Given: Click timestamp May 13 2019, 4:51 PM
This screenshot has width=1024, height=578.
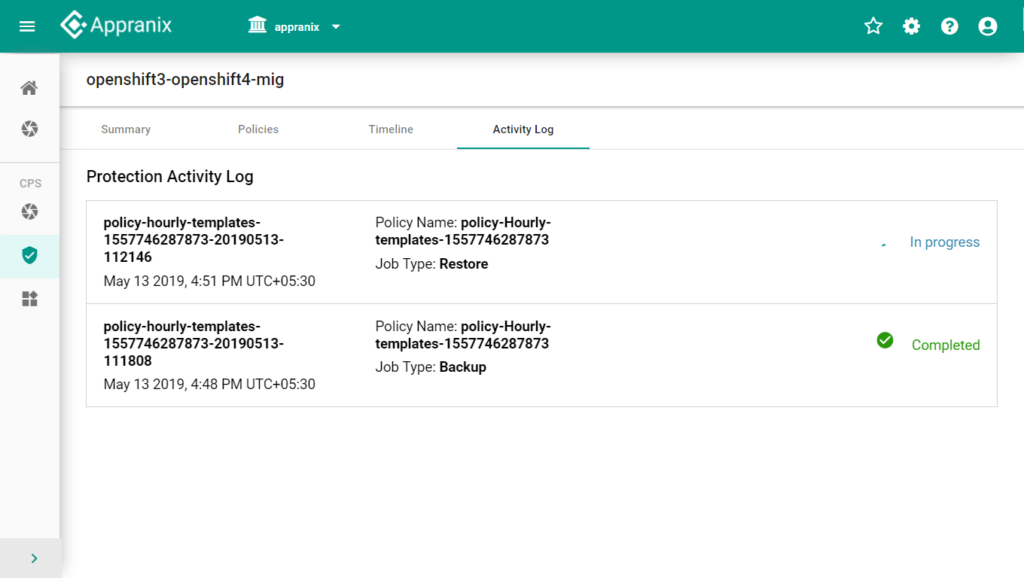Looking at the screenshot, I should [x=210, y=281].
